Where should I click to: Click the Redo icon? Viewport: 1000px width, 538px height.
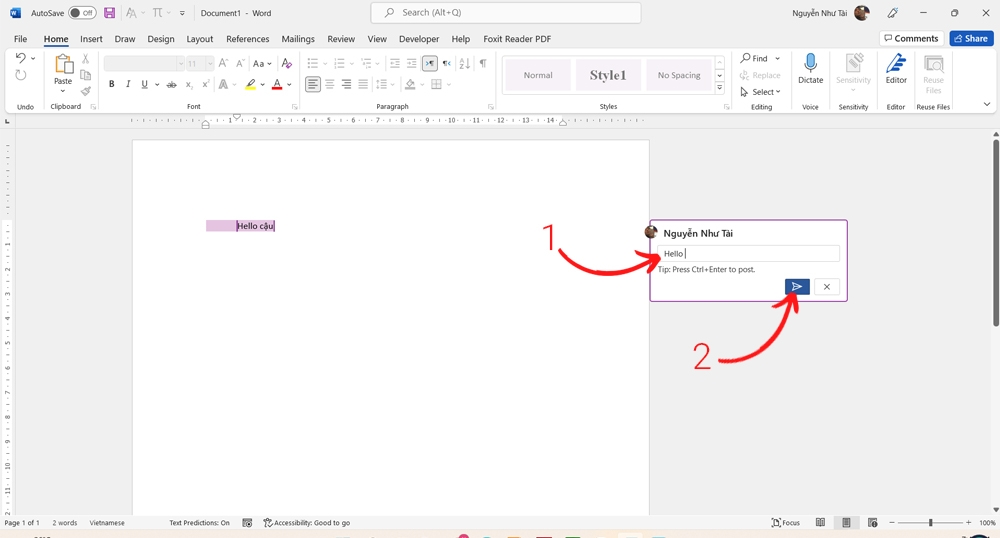point(20,75)
